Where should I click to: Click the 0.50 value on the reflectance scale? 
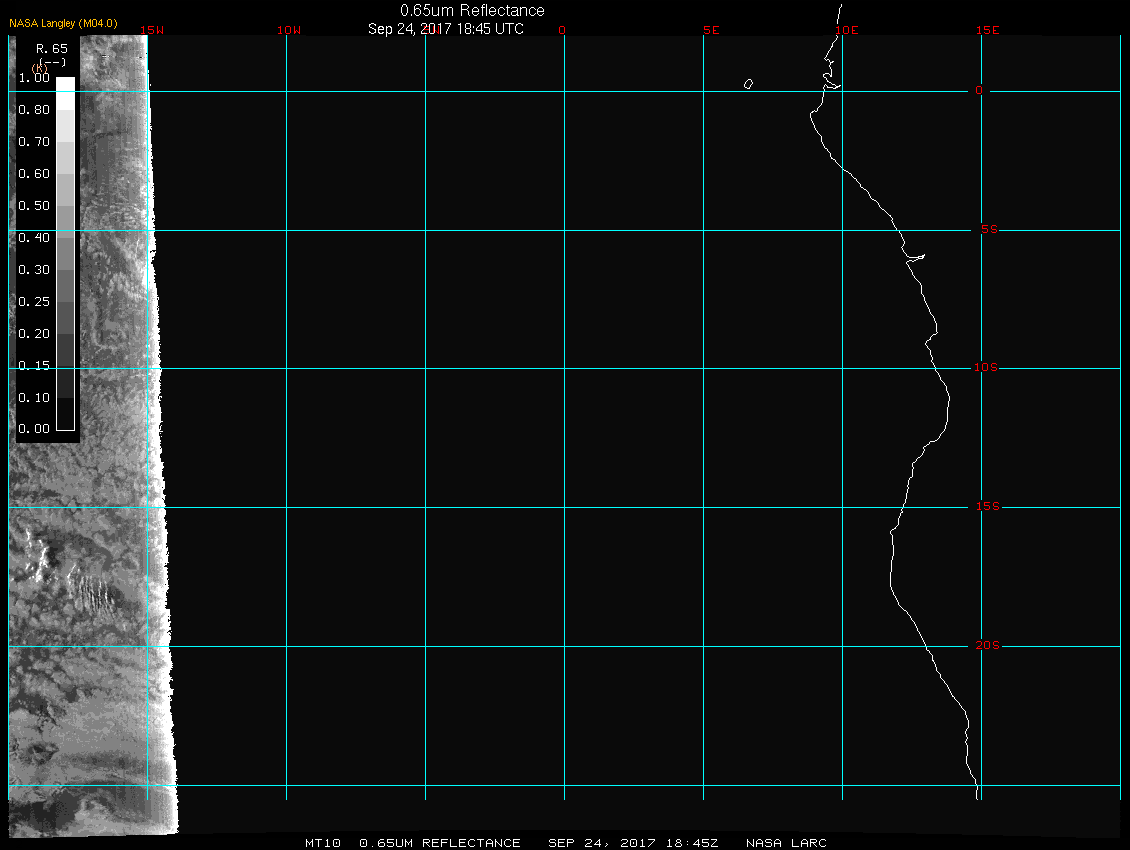tap(34, 206)
